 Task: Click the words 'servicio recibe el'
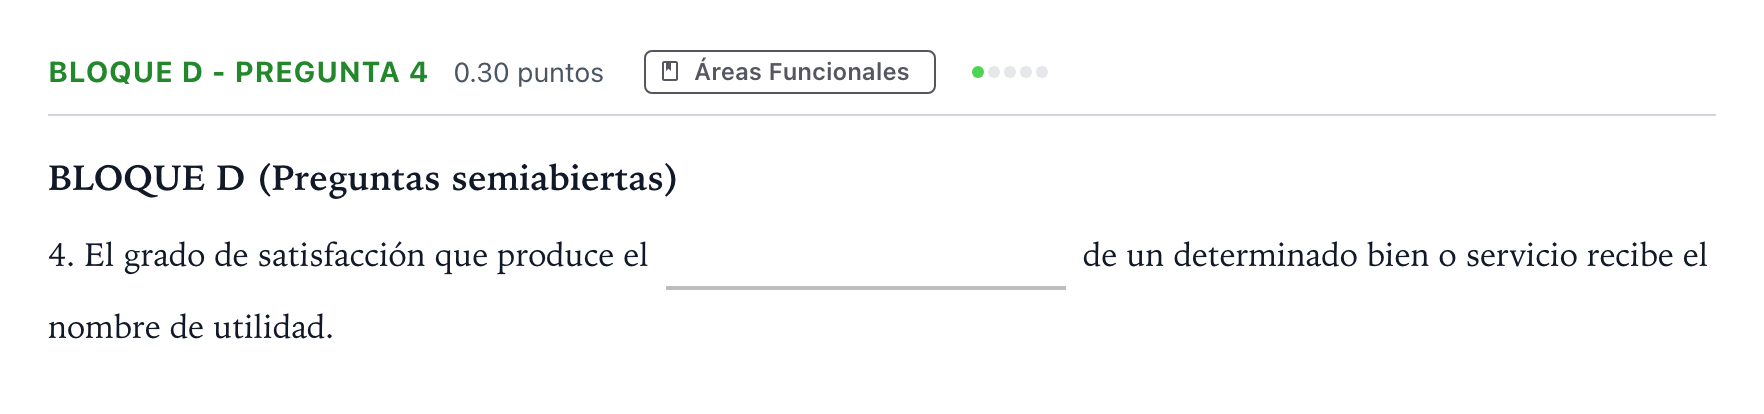[1587, 255]
